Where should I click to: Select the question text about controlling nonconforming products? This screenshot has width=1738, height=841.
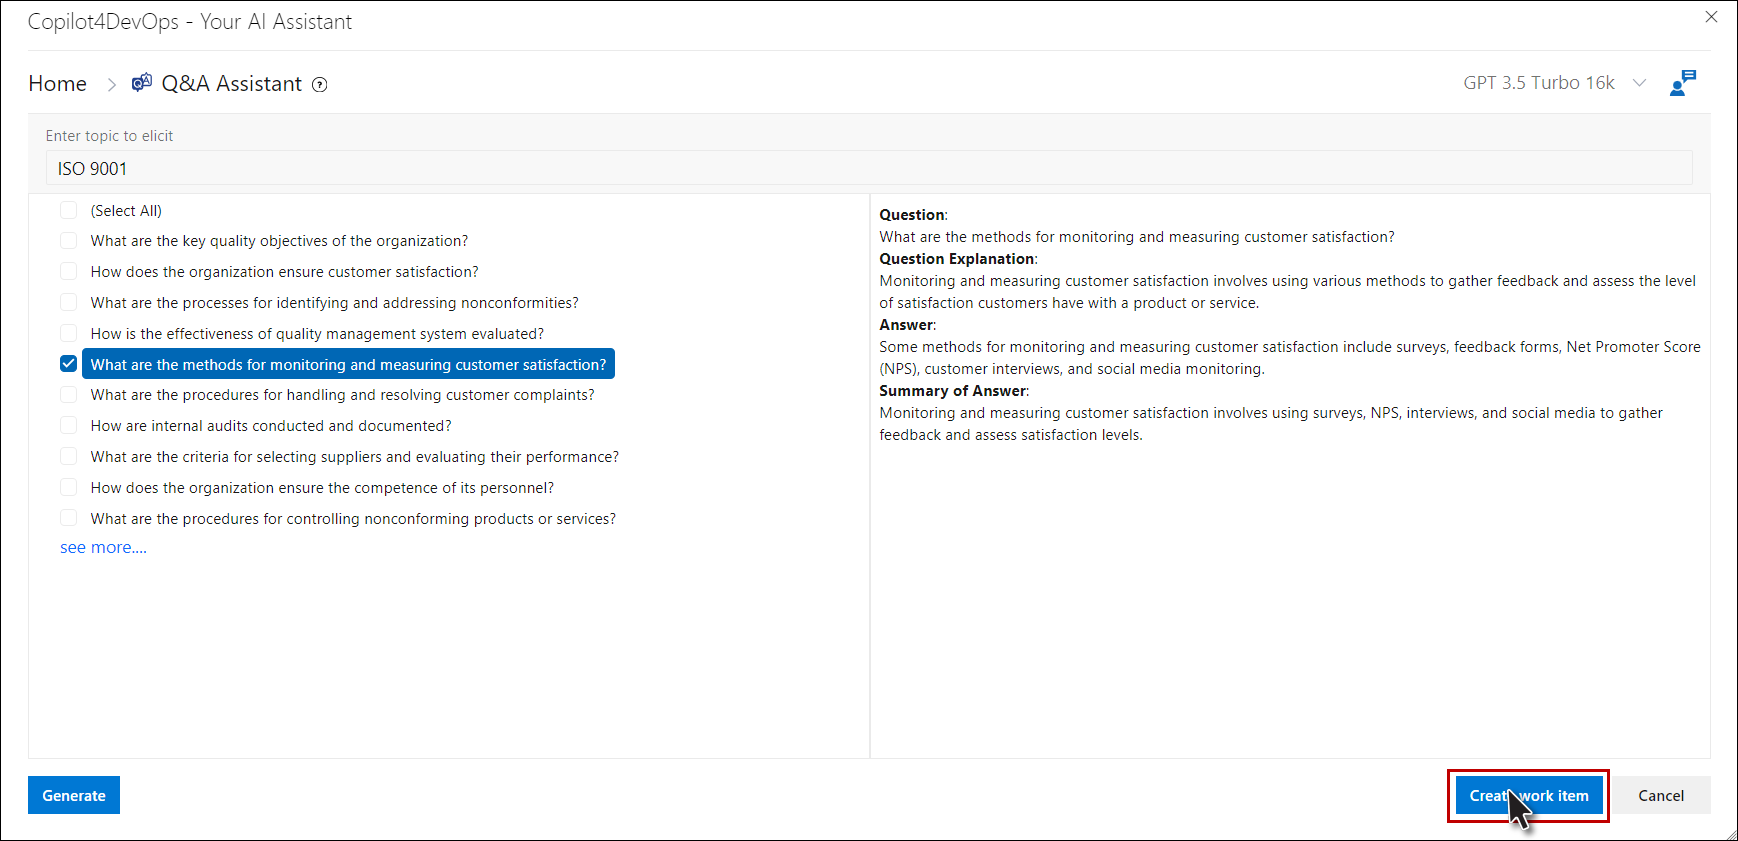(x=353, y=519)
